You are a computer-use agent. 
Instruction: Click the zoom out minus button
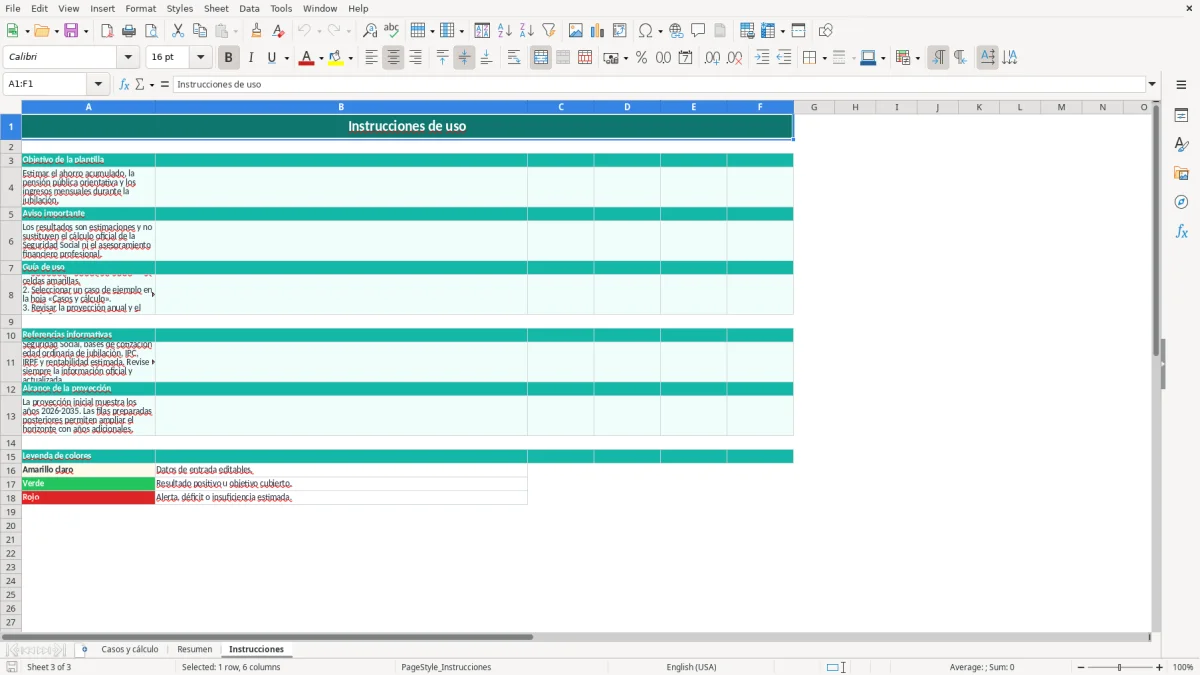pyautogui.click(x=1081, y=667)
